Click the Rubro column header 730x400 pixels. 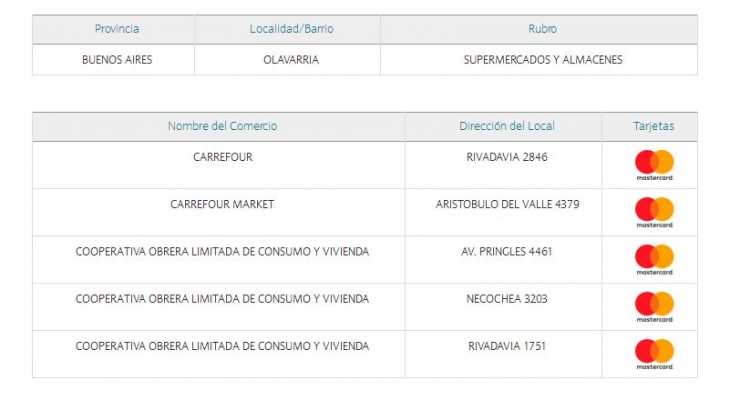[x=542, y=29]
